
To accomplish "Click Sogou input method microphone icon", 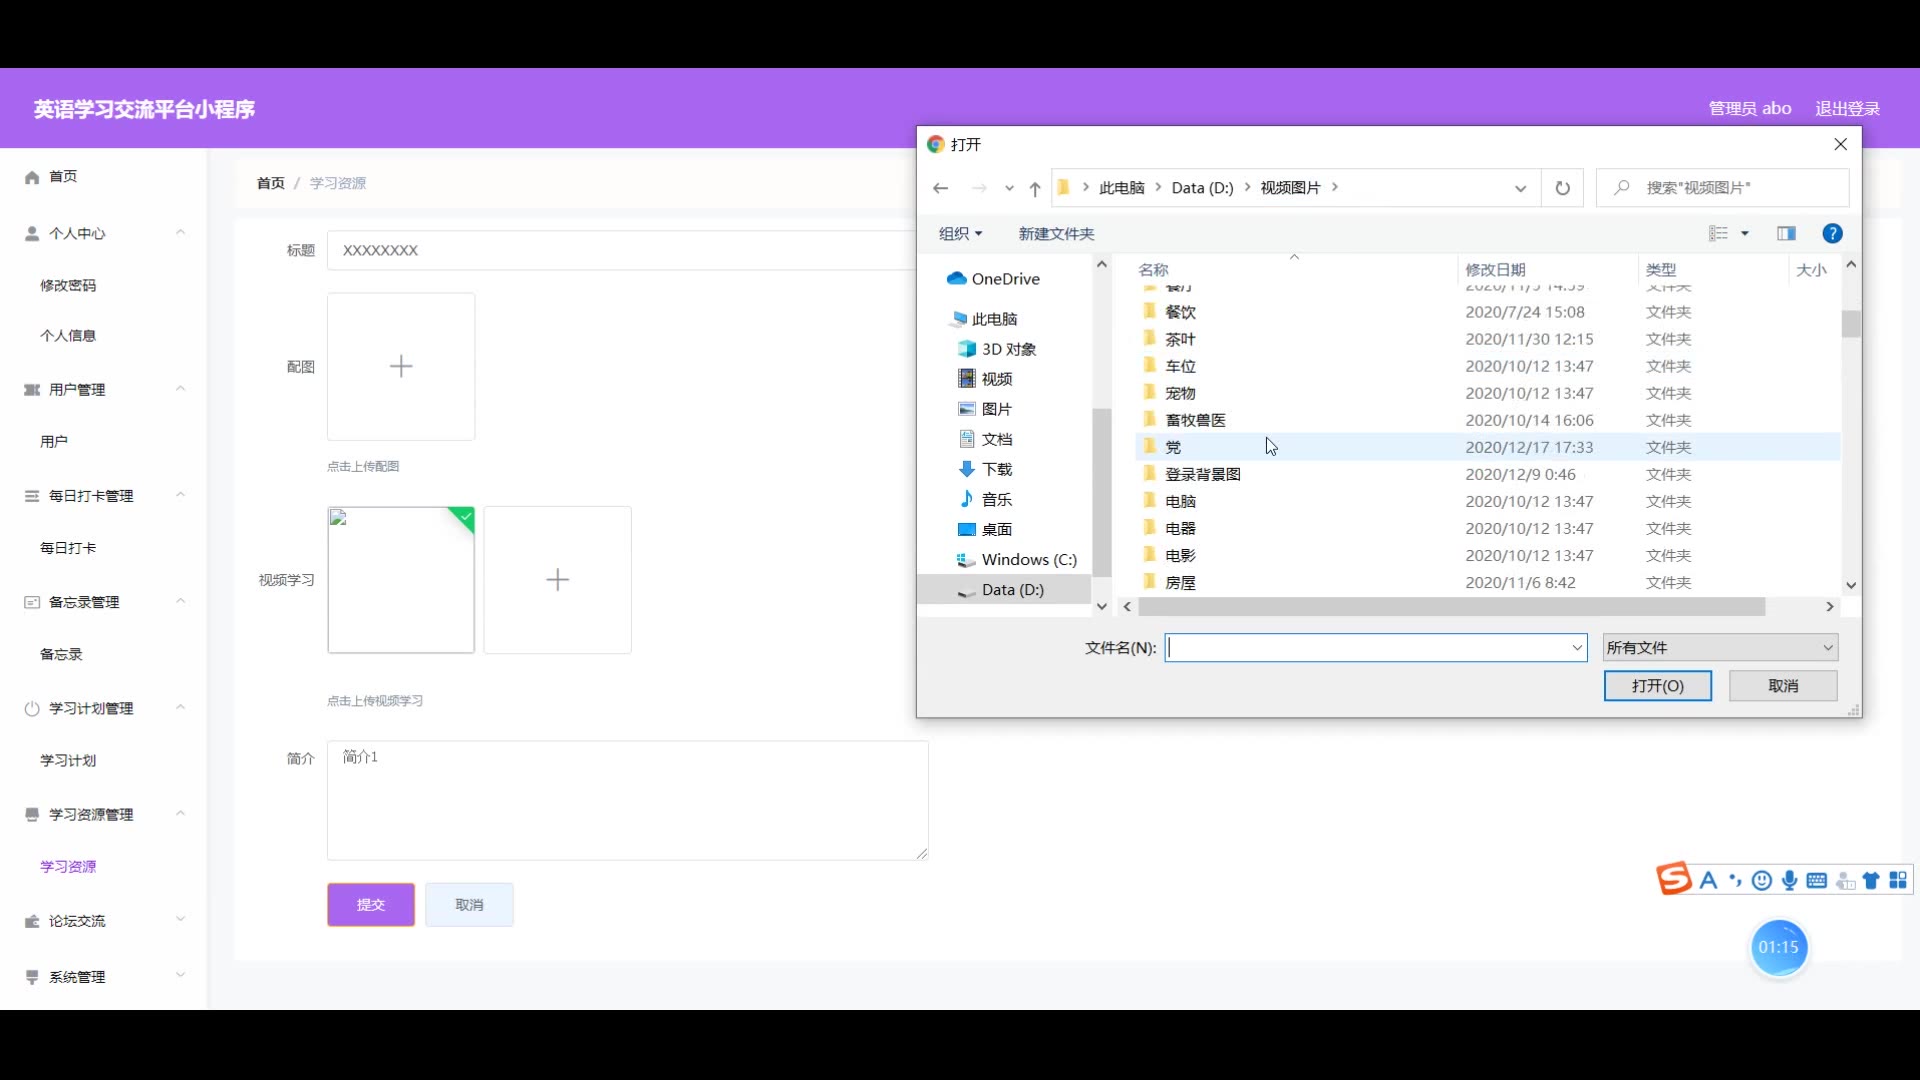I will [x=1790, y=880].
